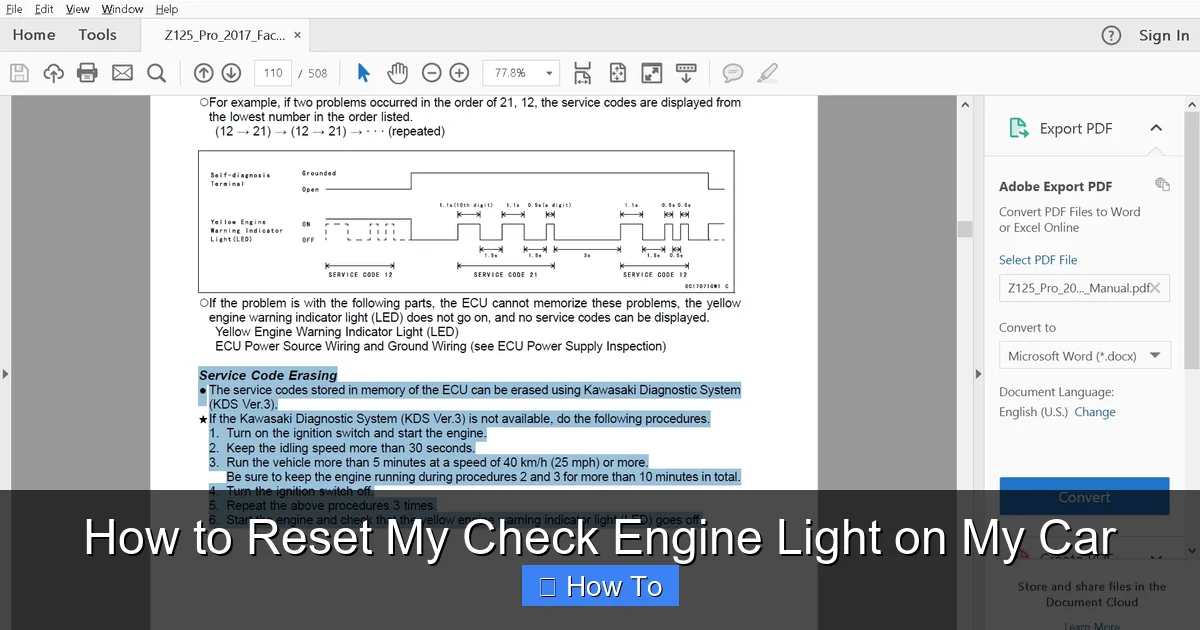Save the file to Document Cloud icon

pos(53,72)
